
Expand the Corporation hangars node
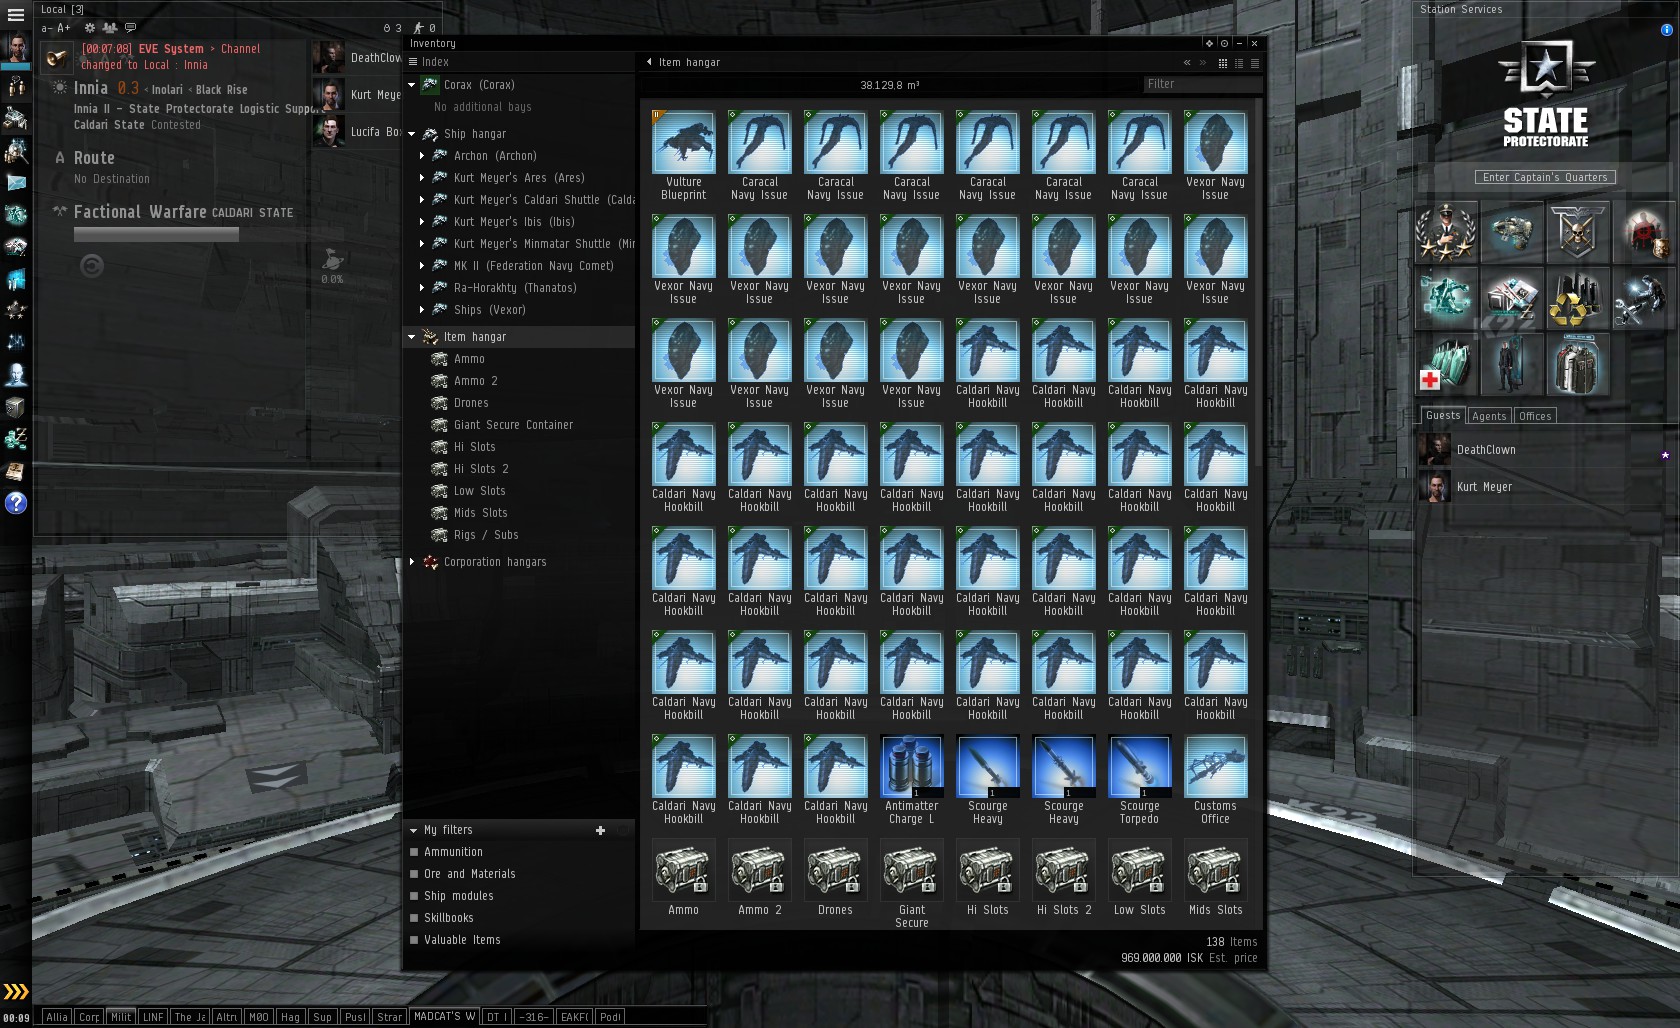point(411,562)
